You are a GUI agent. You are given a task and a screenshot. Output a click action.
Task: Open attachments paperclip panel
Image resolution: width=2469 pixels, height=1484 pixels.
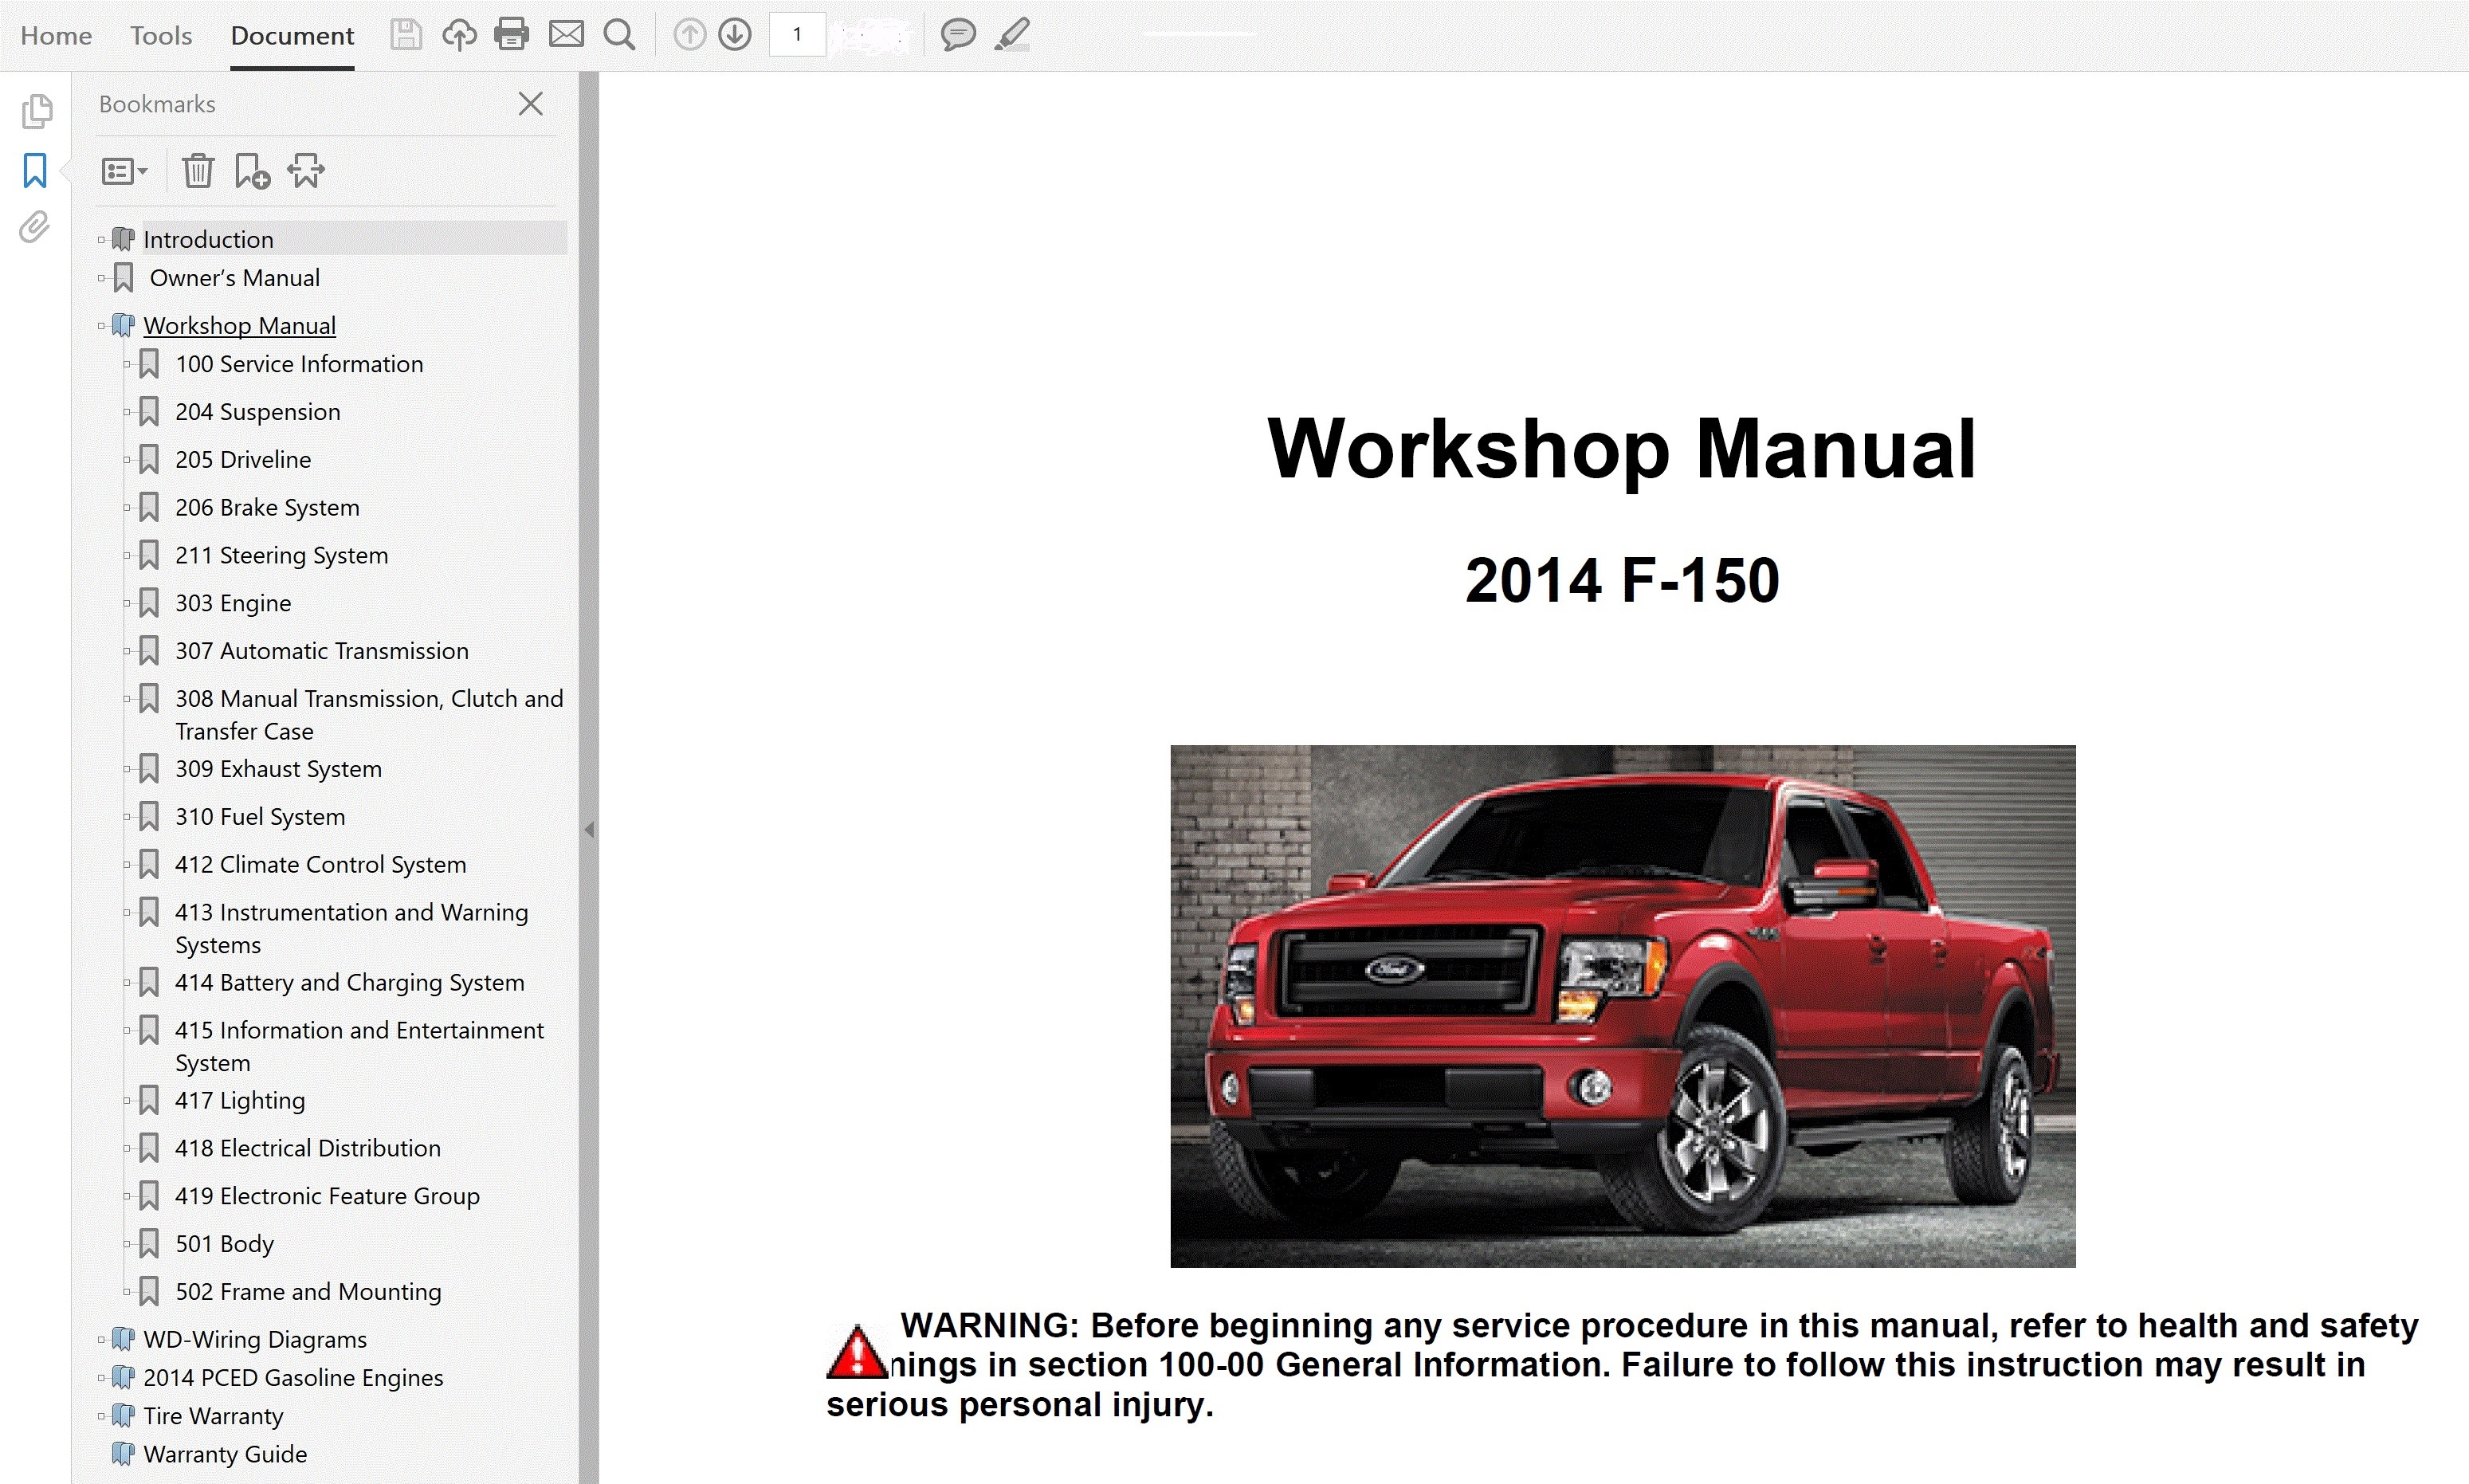34,227
